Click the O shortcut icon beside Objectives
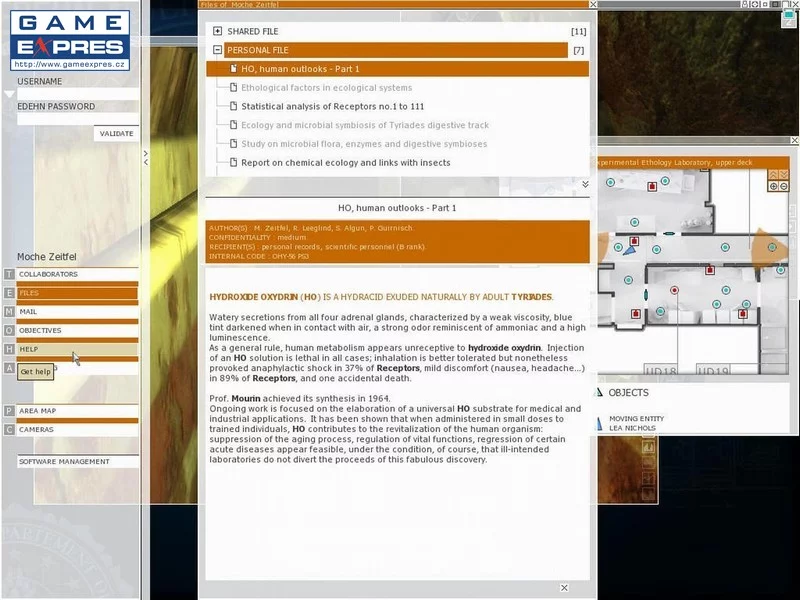 (9, 330)
